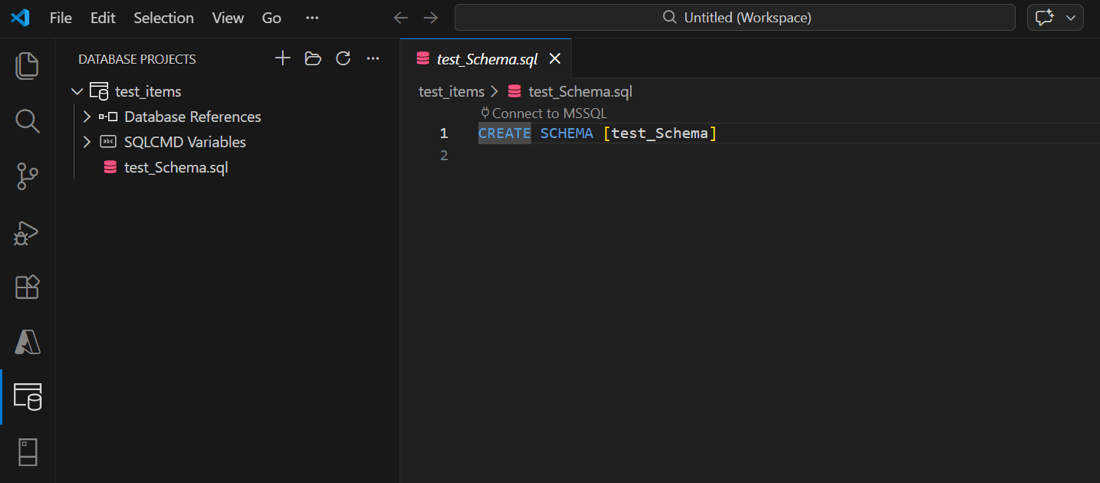Open the Selection menu
Viewport: 1100px width, 483px height.
(x=164, y=18)
